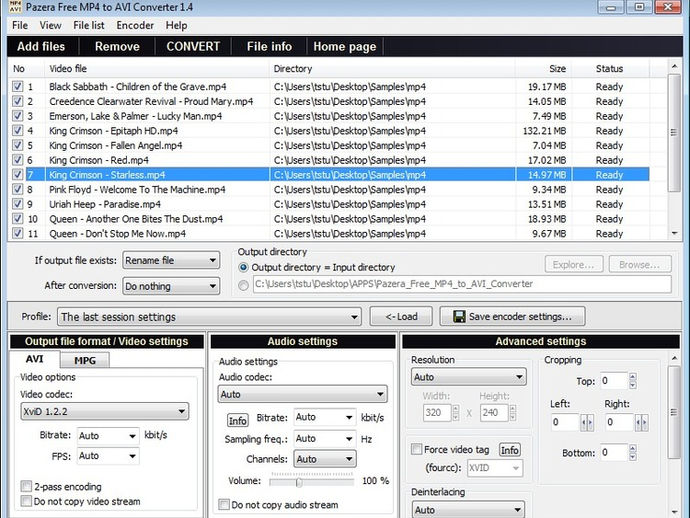Select the custom output directory radio button
690x518 pixels.
point(243,285)
